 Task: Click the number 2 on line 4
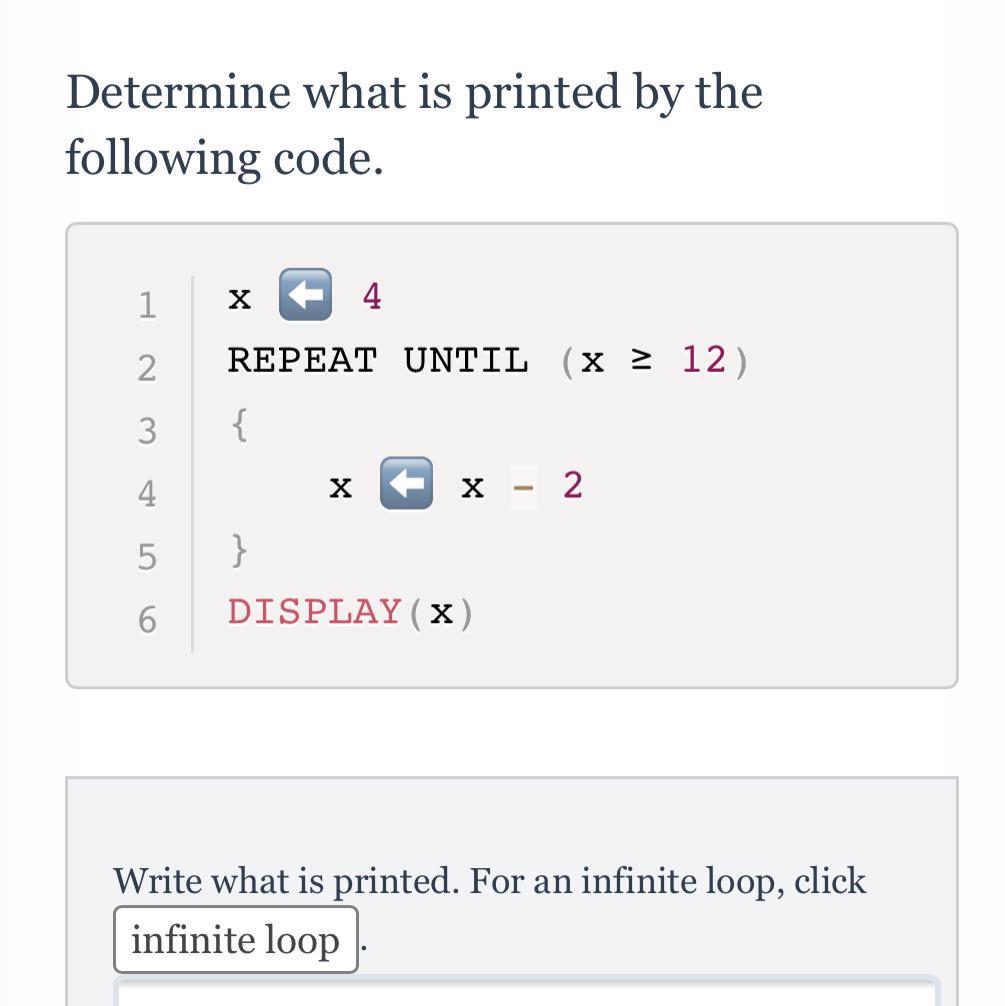(572, 485)
